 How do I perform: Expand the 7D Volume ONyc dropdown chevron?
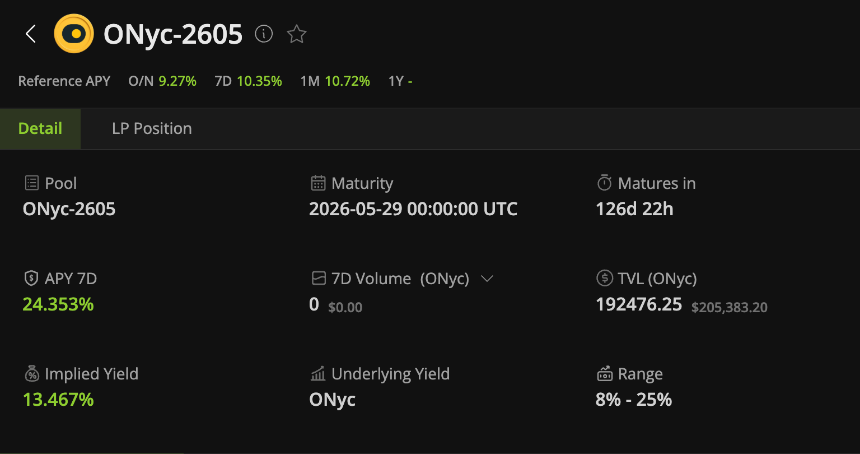488,278
